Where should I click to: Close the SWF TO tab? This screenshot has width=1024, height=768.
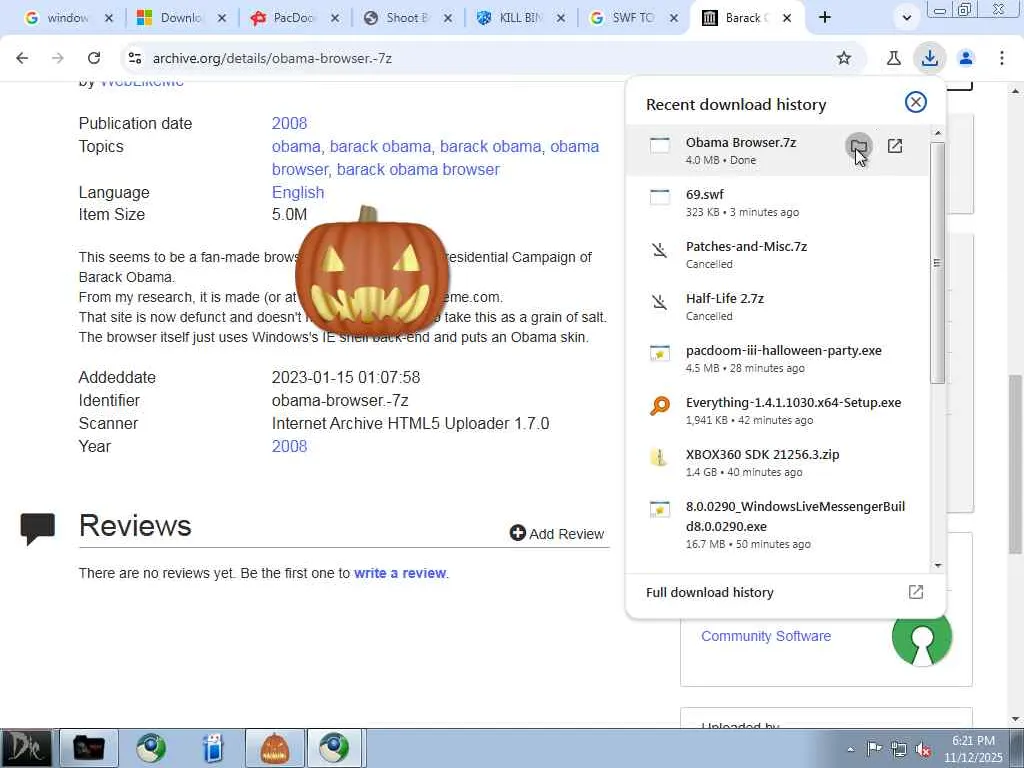(x=674, y=18)
